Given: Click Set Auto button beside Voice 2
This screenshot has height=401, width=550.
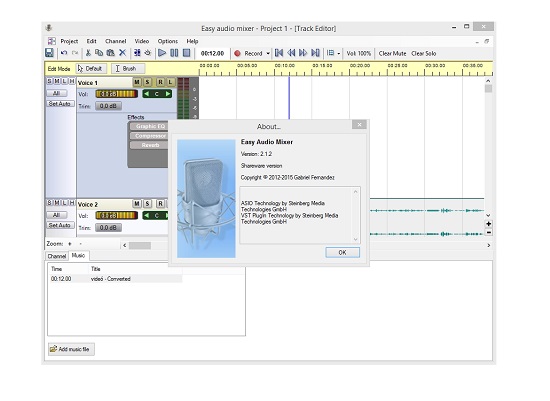Looking at the screenshot, I should click(60, 225).
